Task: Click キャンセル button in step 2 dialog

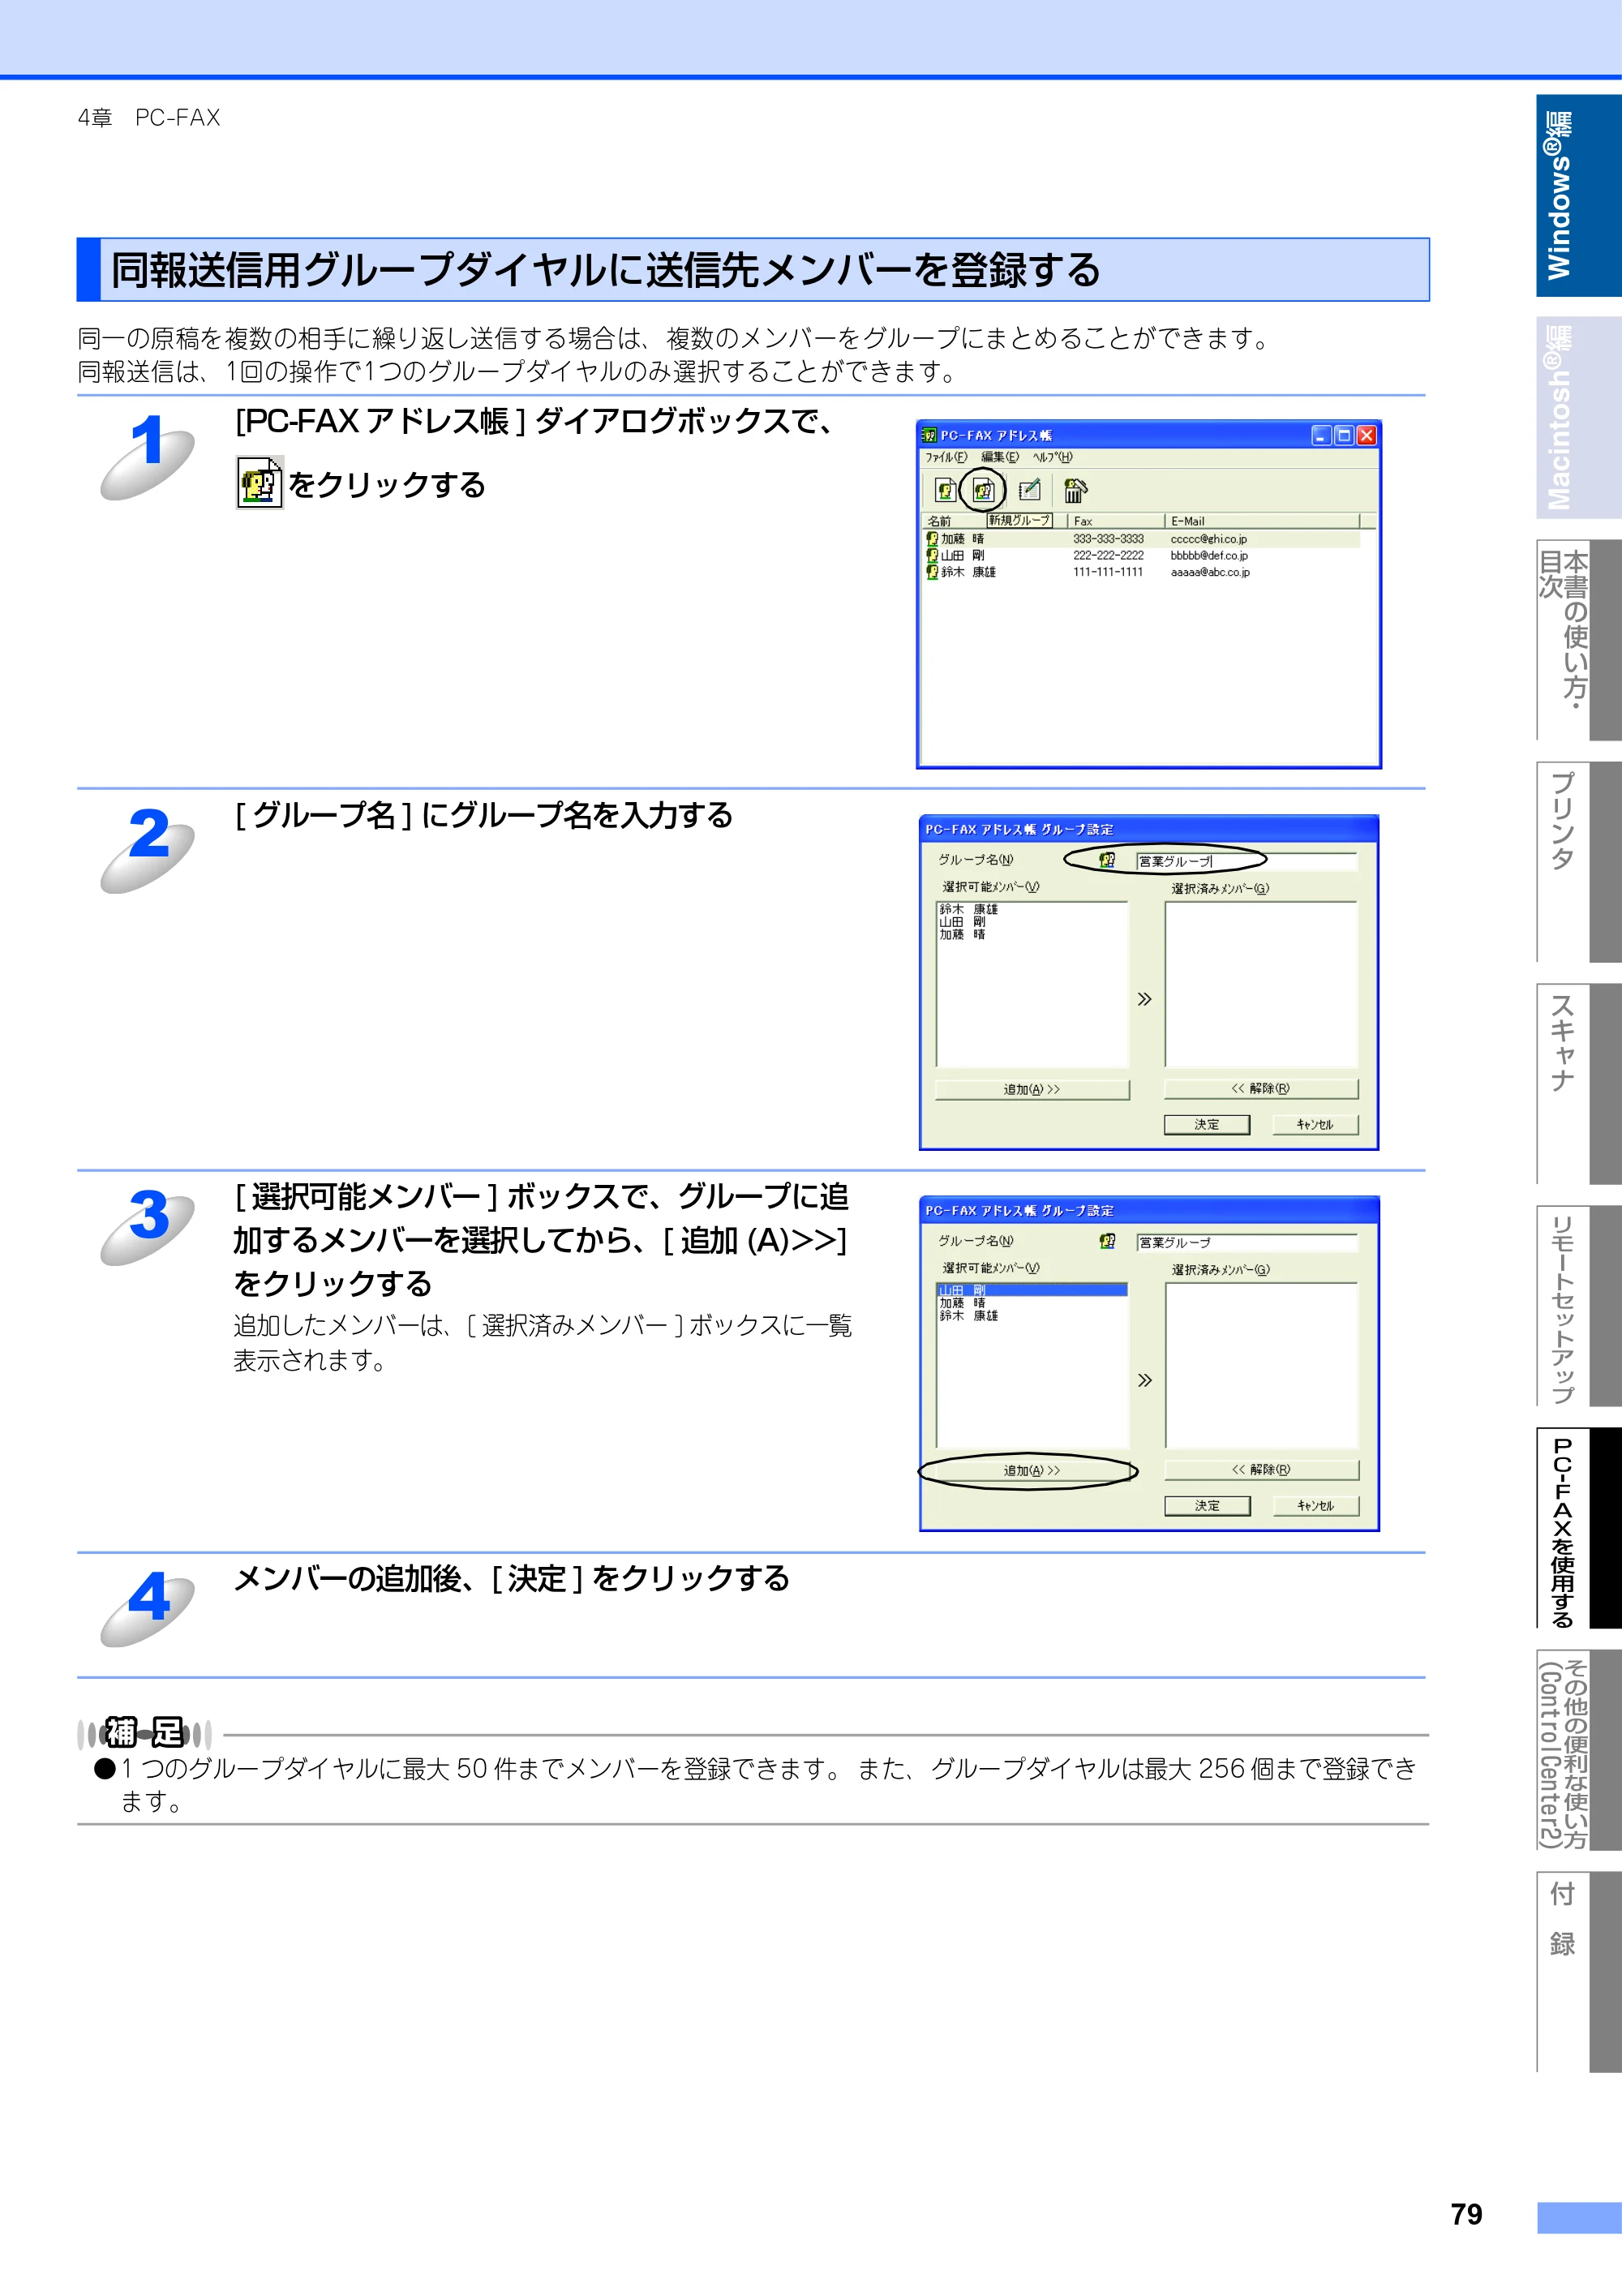Action: (x=1315, y=1124)
